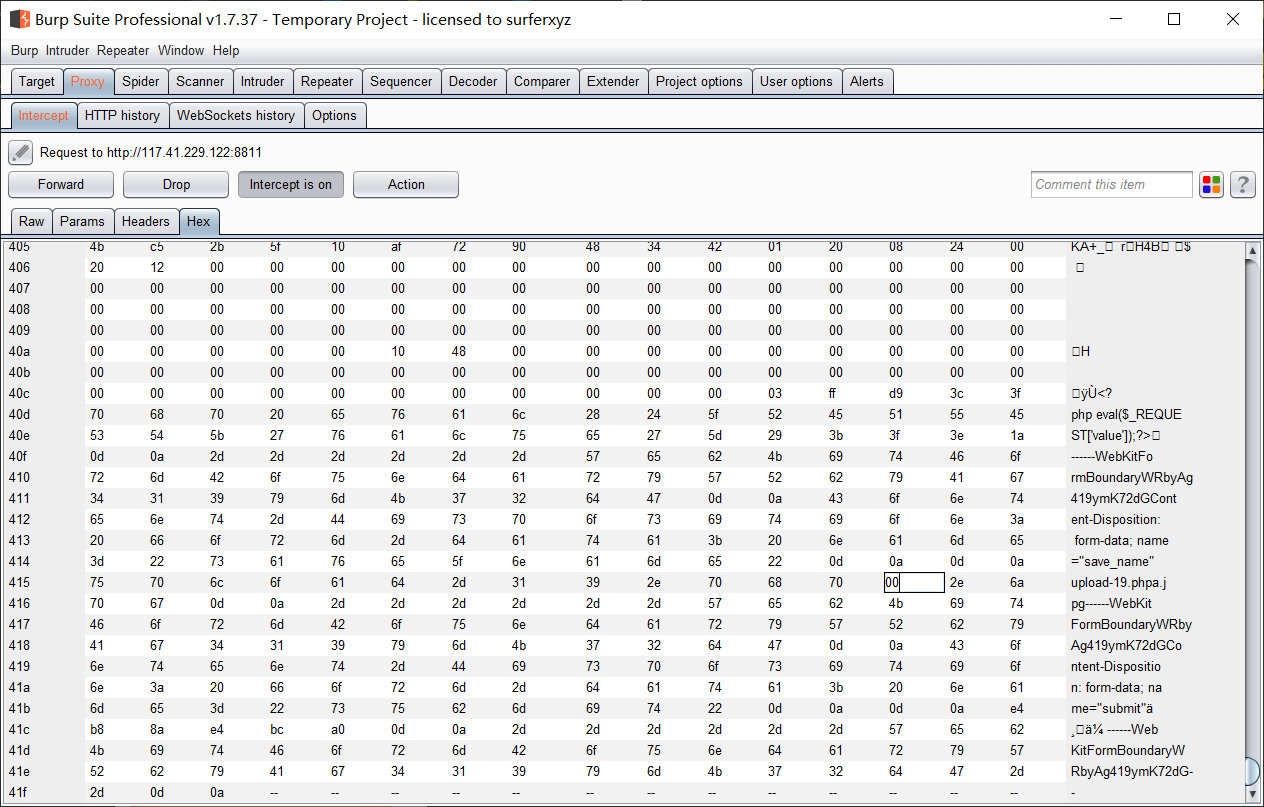Image resolution: width=1264 pixels, height=807 pixels.
Task: Open the Alerts tab
Action: 867,82
